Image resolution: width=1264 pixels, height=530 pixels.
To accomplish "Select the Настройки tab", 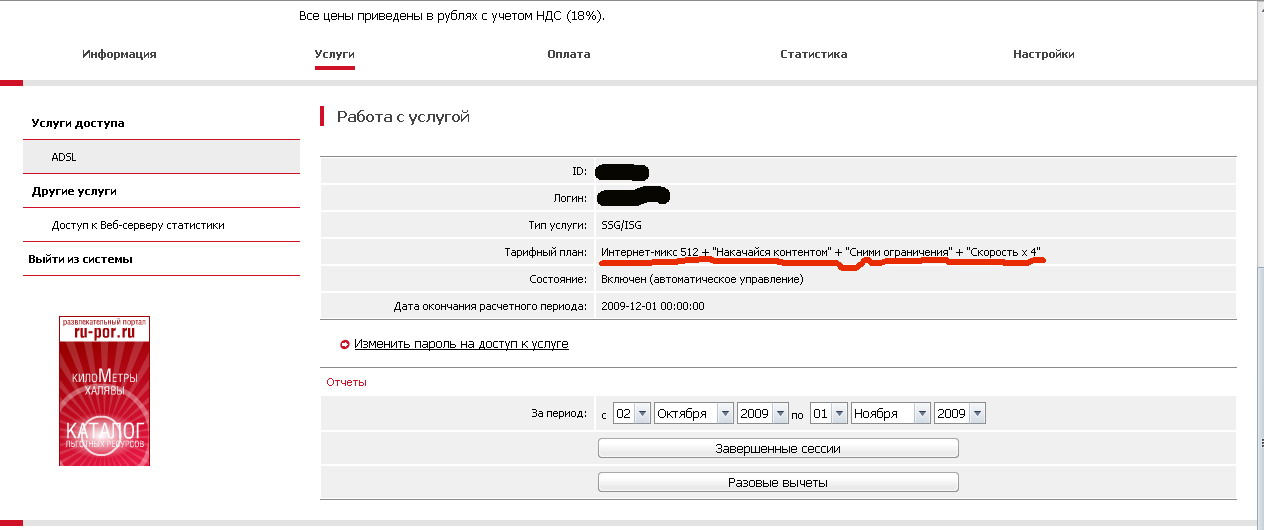I will click(1043, 54).
